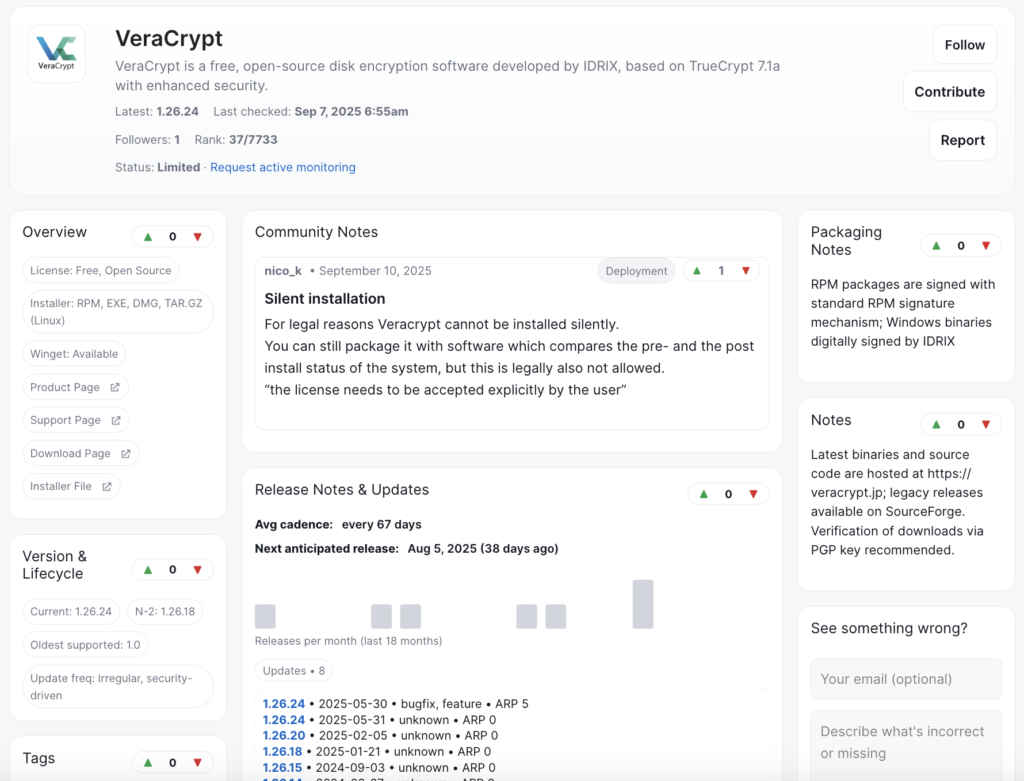Viewport: 1024px width, 781px height.
Task: Click the Describe what's incorrect textbox
Action: click(906, 746)
